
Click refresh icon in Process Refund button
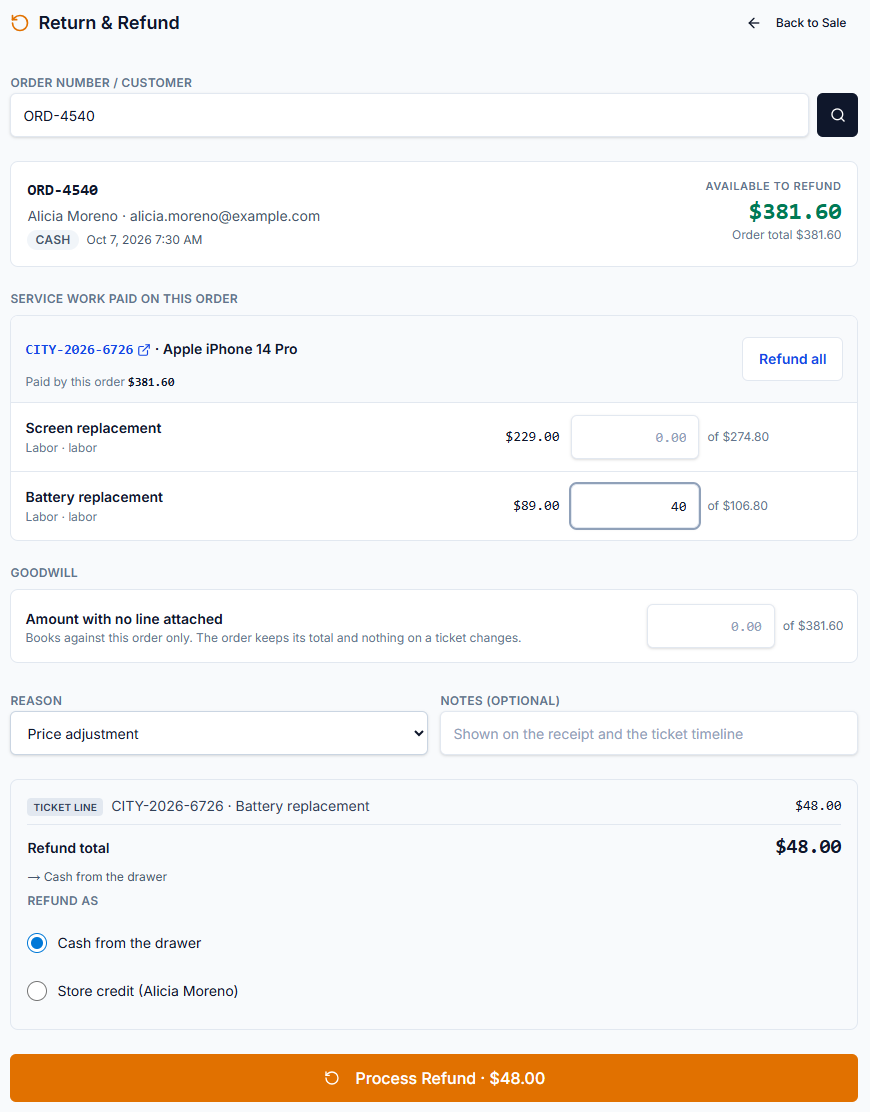click(332, 1078)
